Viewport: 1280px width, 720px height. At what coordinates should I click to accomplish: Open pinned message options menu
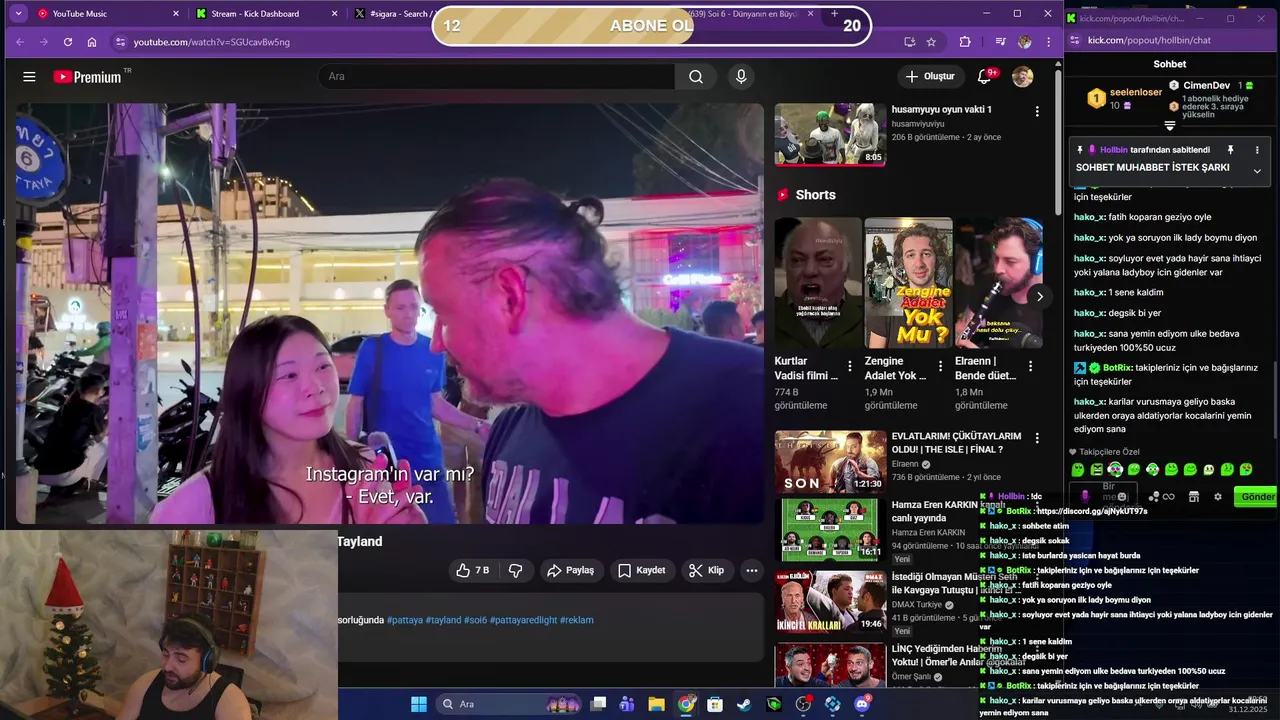(x=1257, y=150)
